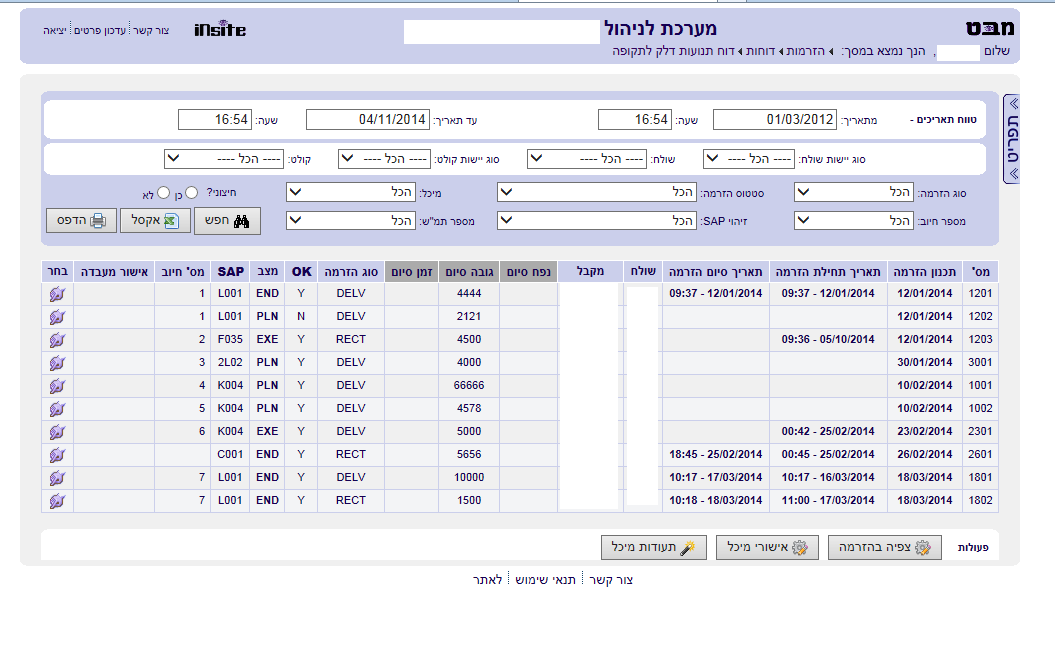
Task: Collapse the תפריט side menu tab
Action: click(1013, 138)
